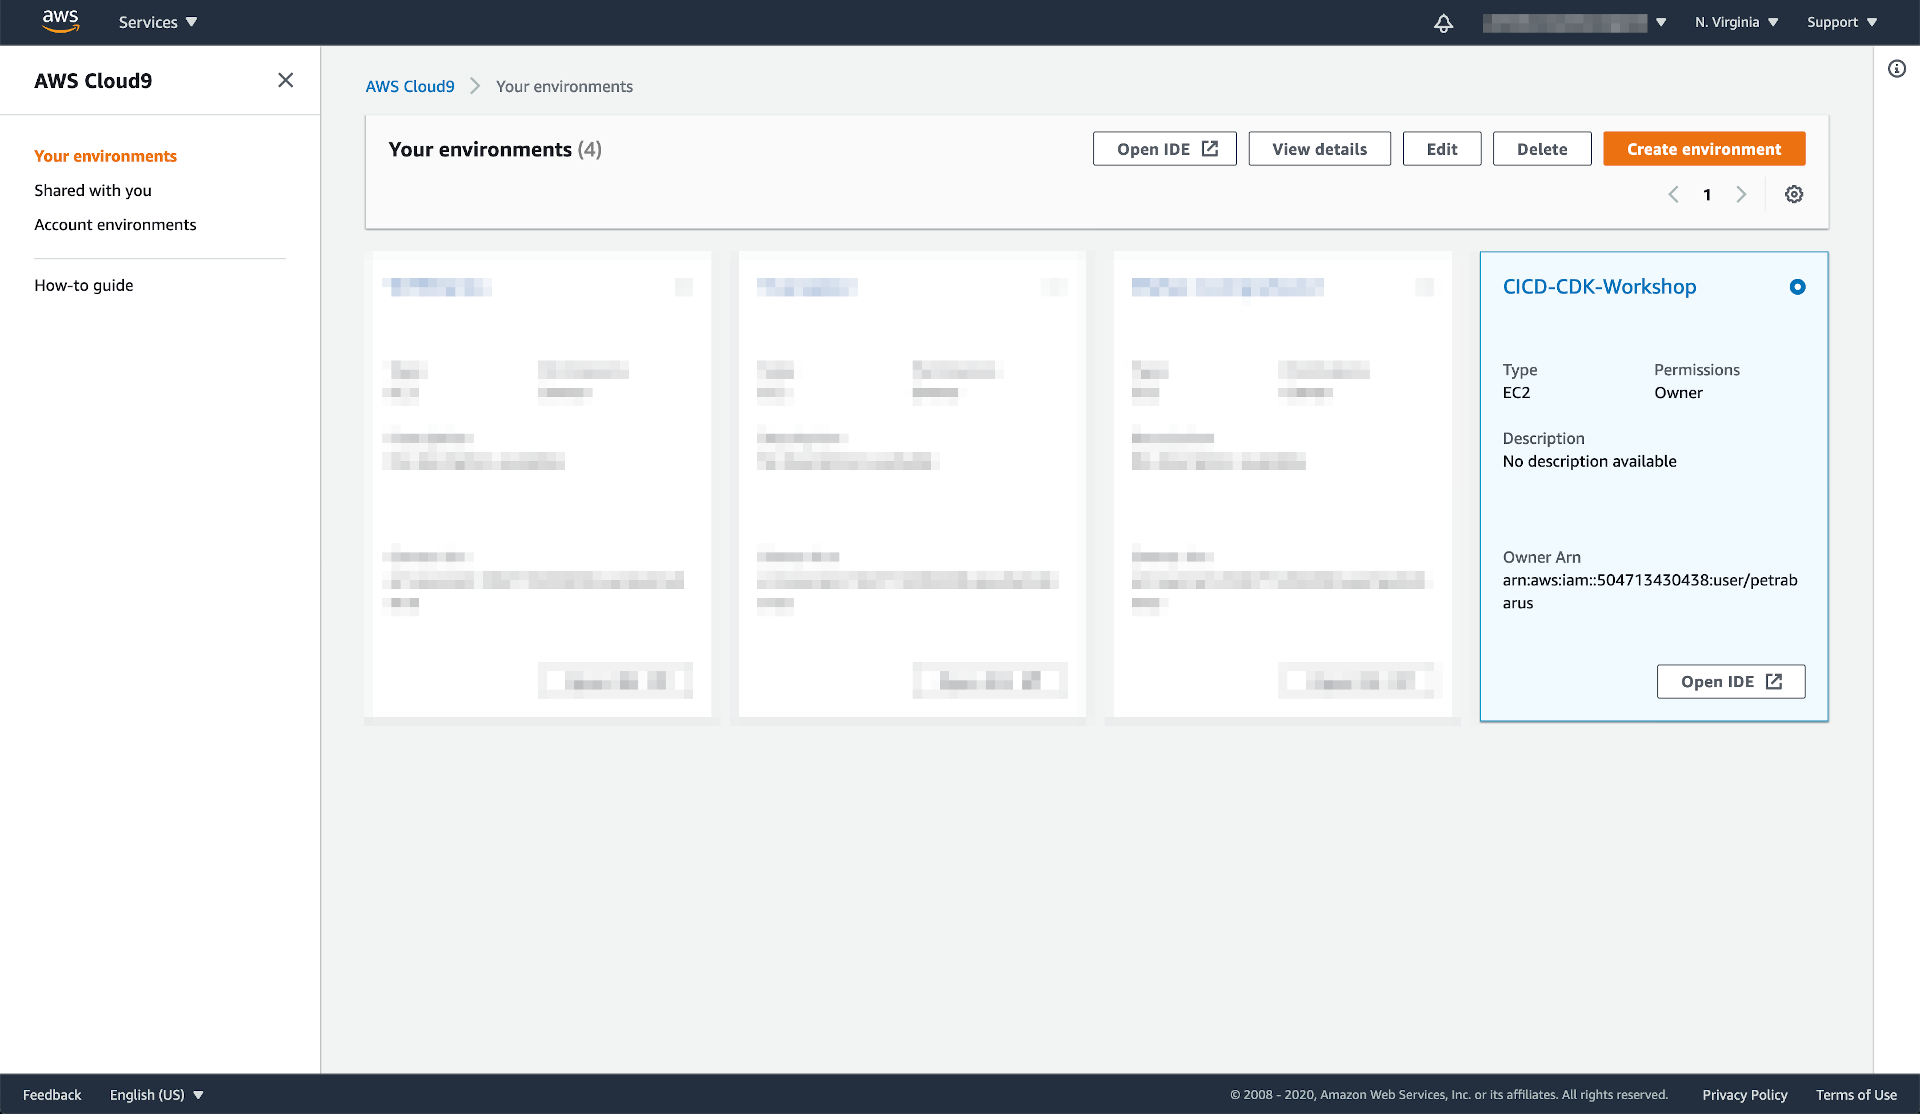Screen dimensions: 1920x1114
Task: Click the View details button
Action: point(1319,149)
